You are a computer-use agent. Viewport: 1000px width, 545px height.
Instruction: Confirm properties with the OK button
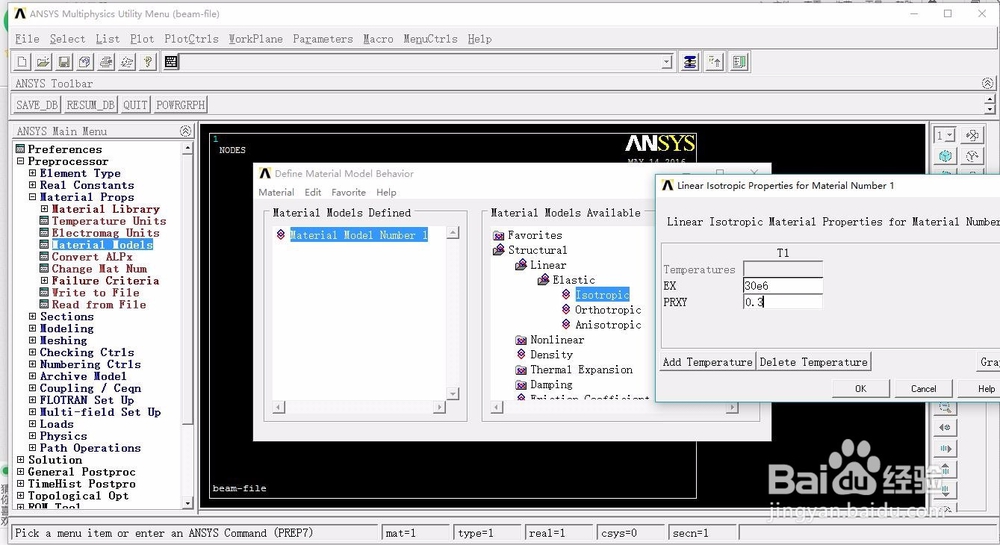coord(861,389)
